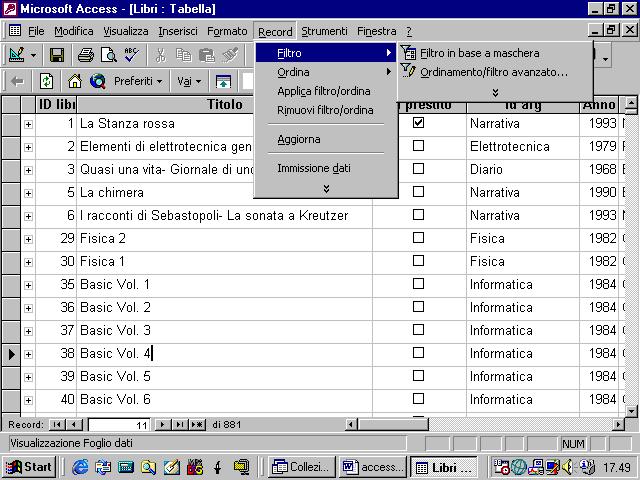This screenshot has height=480, width=640.
Task: Expand subdatasheet for La Stanza rossa
Action: [28, 124]
